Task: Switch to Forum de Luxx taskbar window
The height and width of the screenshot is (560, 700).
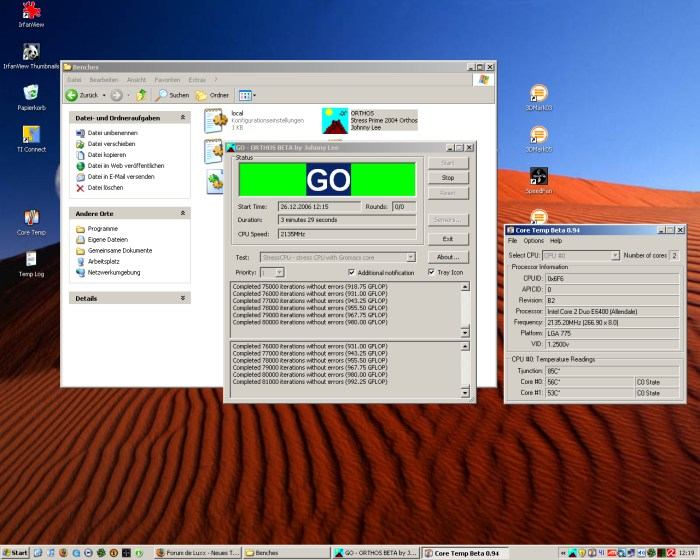Action: pyautogui.click(x=198, y=553)
